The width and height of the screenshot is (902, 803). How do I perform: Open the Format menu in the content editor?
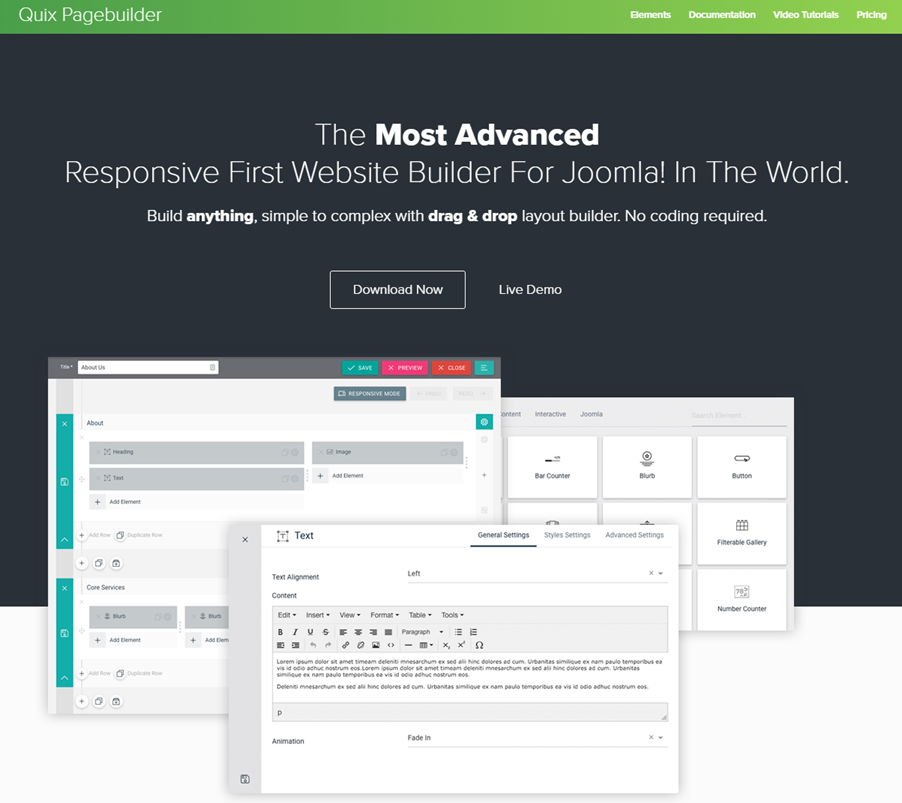385,615
